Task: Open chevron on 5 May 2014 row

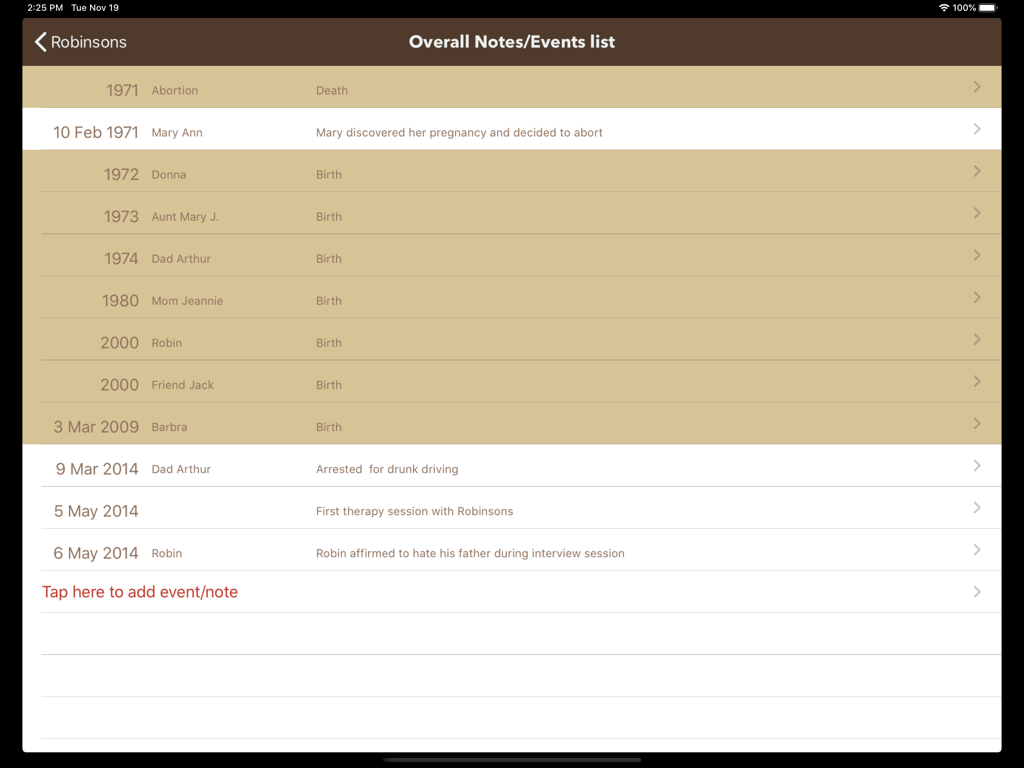Action: [x=977, y=507]
